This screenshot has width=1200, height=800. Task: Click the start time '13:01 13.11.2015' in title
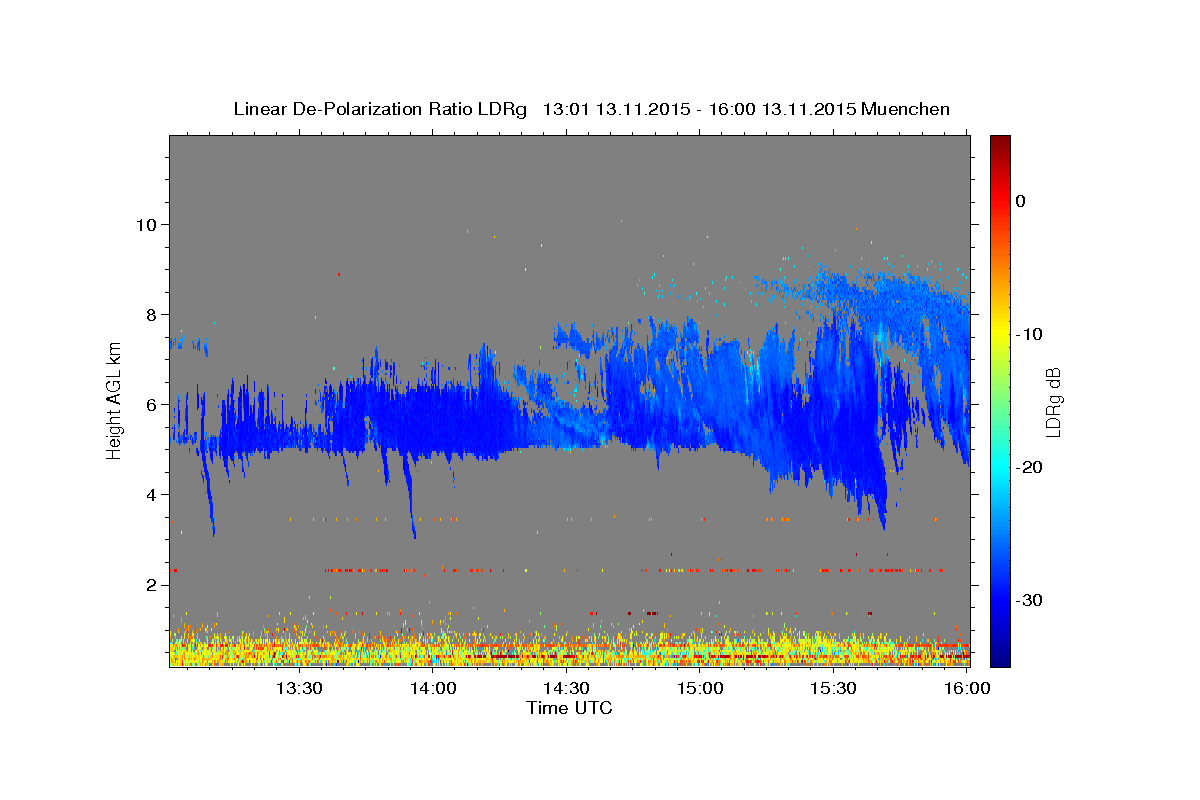point(615,109)
